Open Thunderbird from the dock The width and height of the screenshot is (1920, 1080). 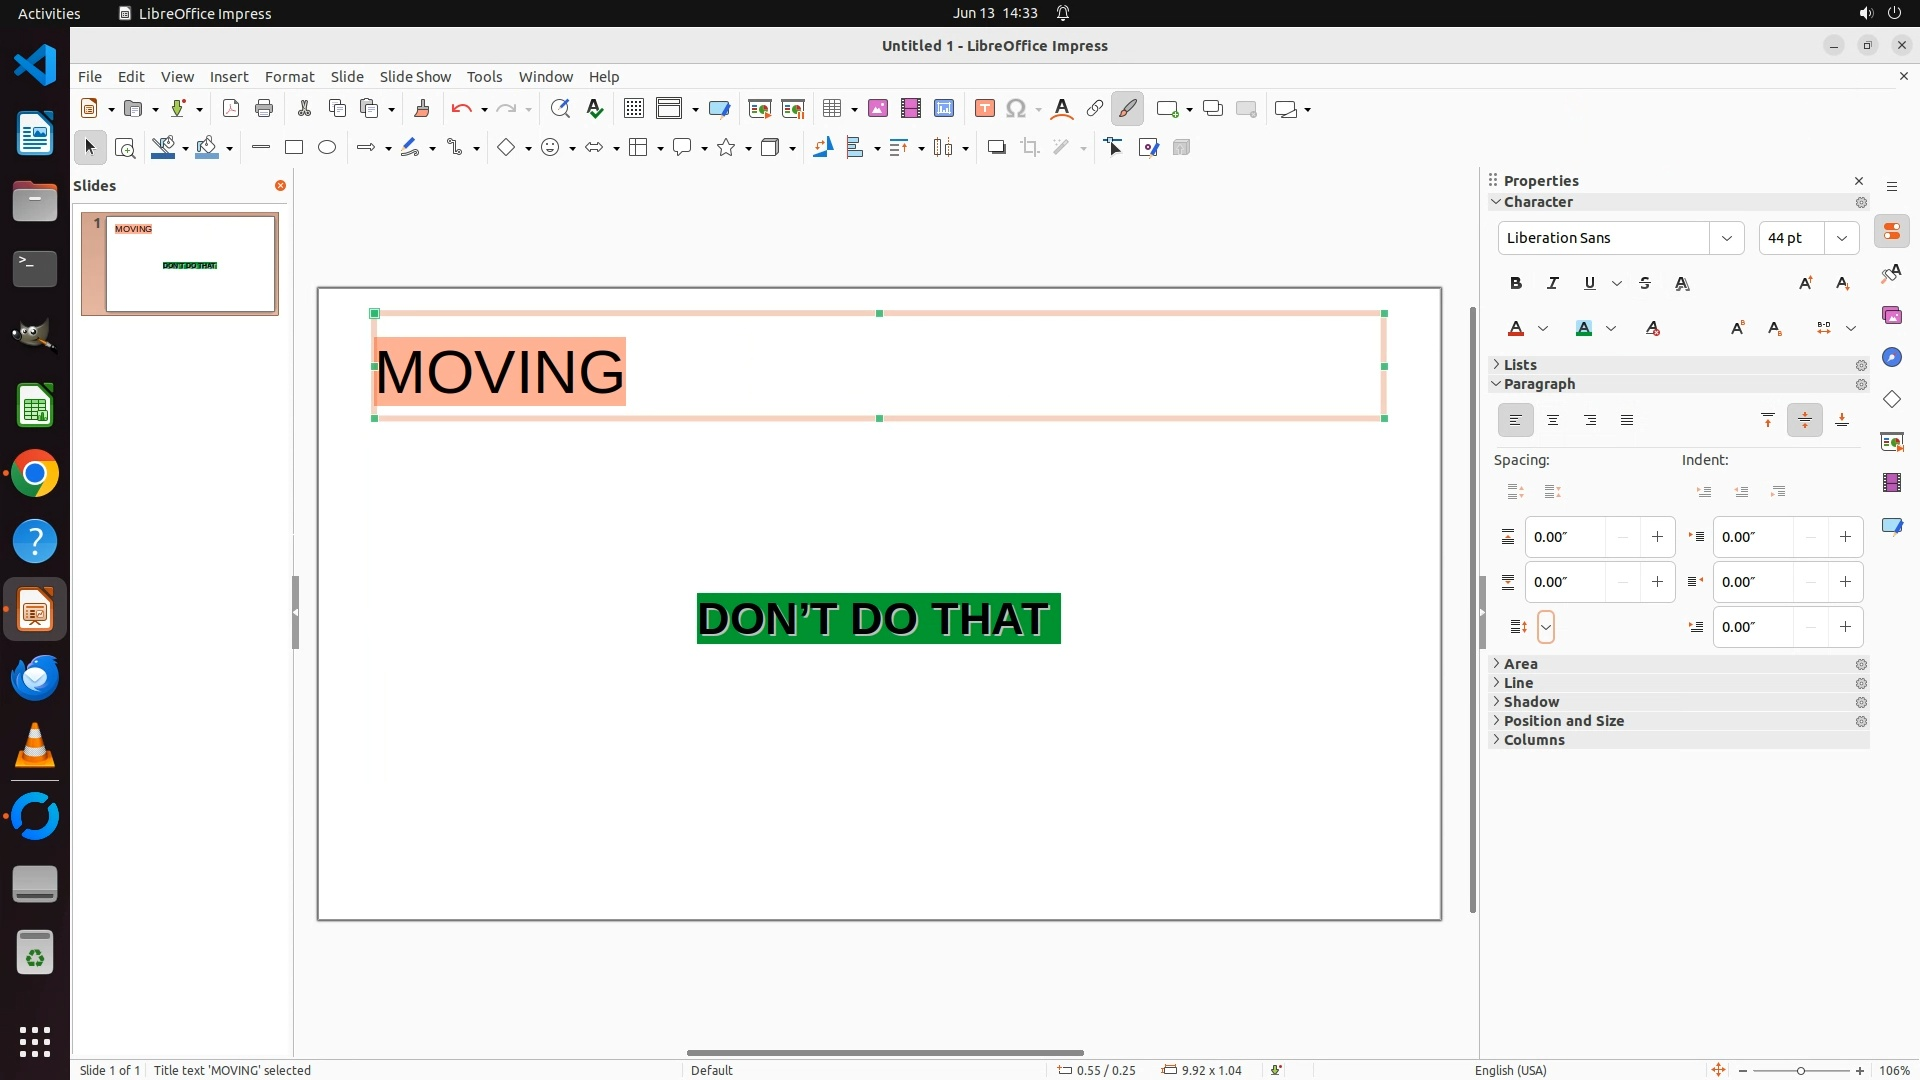point(35,678)
